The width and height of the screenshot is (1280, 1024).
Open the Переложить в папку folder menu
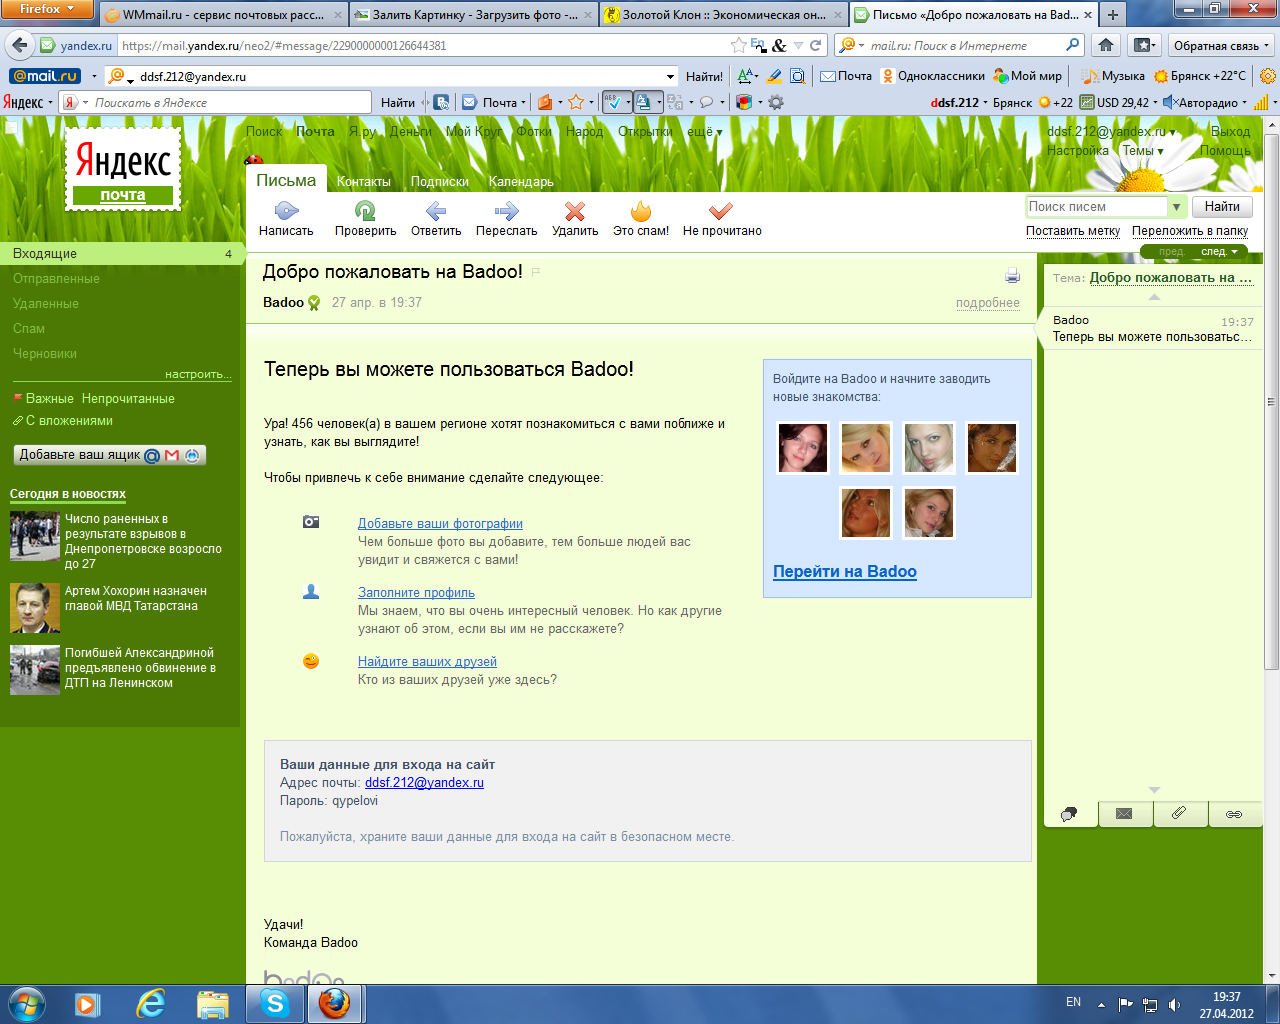point(1190,231)
